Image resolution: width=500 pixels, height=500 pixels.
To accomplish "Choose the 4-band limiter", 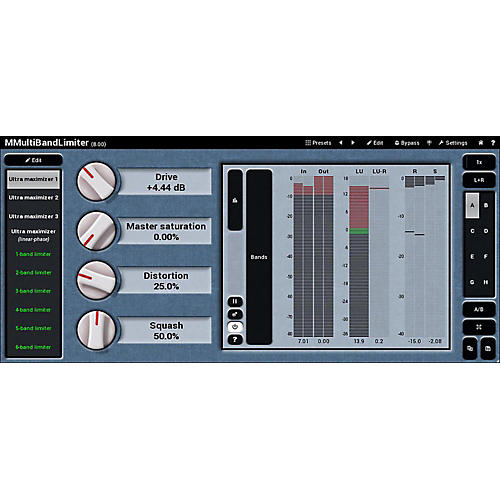I will 33,310.
